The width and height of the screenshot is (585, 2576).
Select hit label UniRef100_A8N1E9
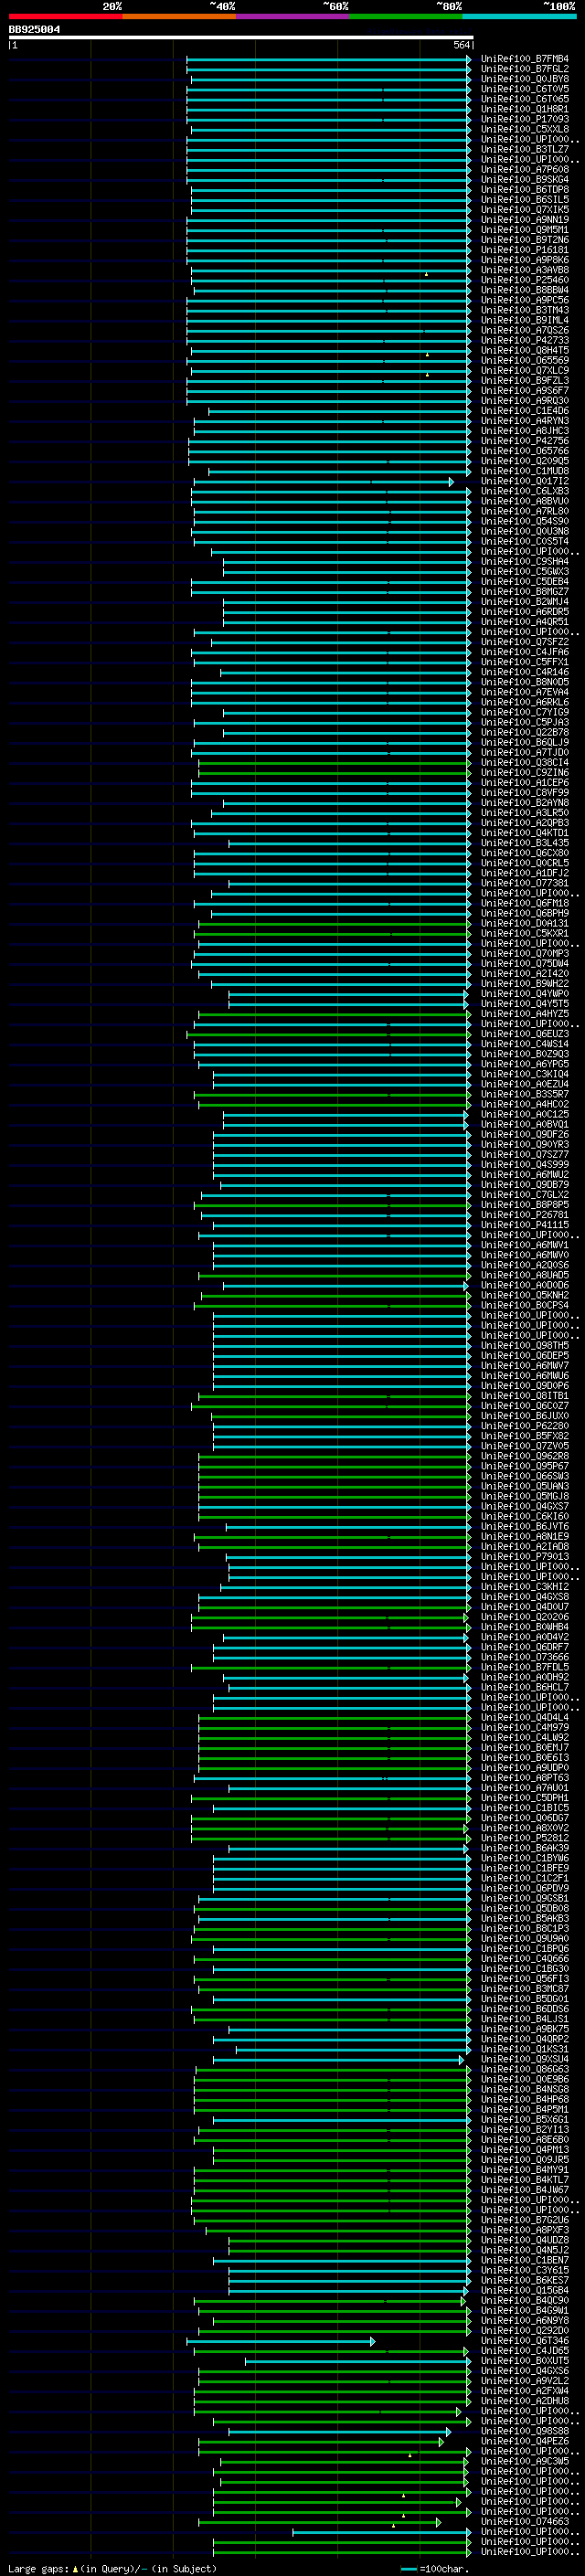coord(525,1537)
